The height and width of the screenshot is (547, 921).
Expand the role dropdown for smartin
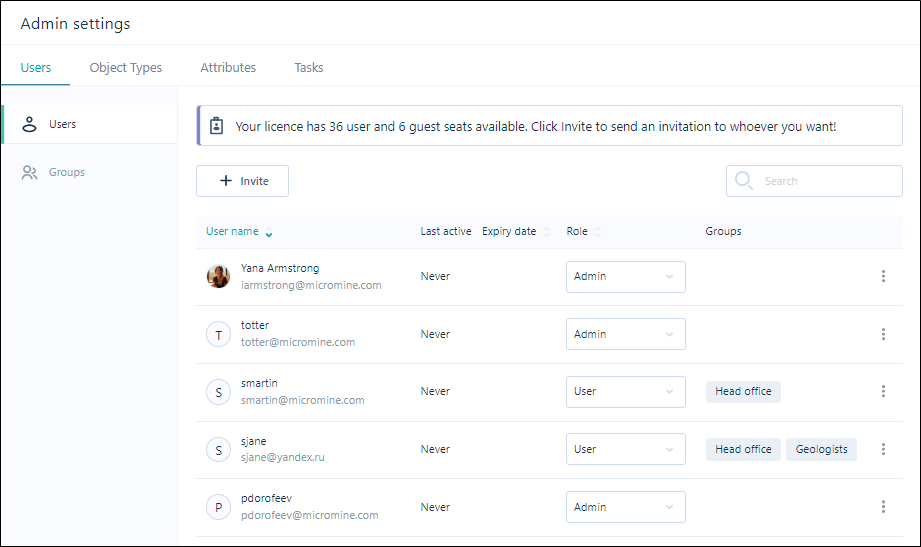click(x=626, y=391)
